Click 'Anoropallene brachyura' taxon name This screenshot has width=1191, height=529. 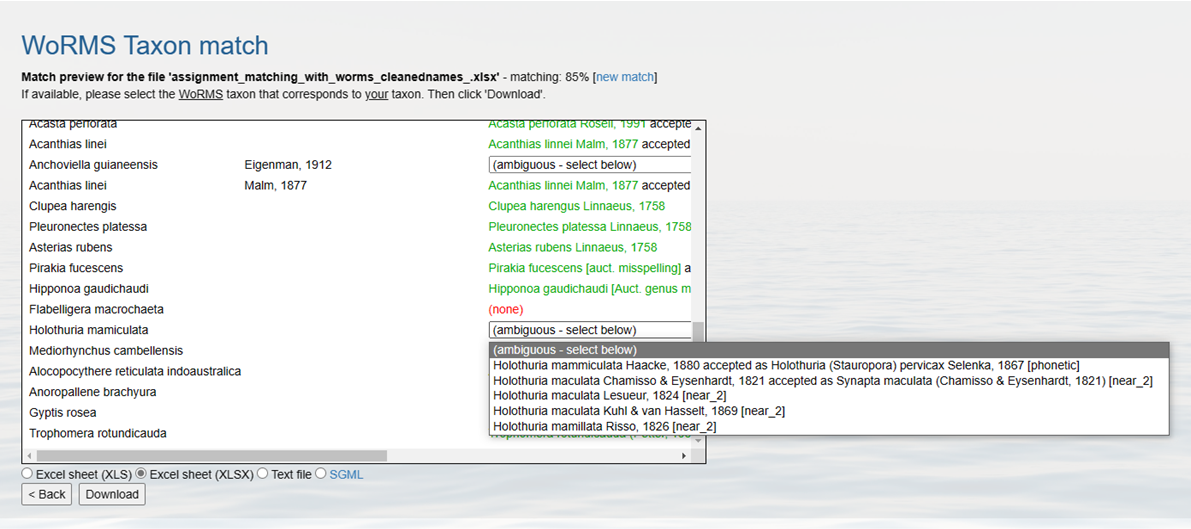pyautogui.click(x=93, y=392)
